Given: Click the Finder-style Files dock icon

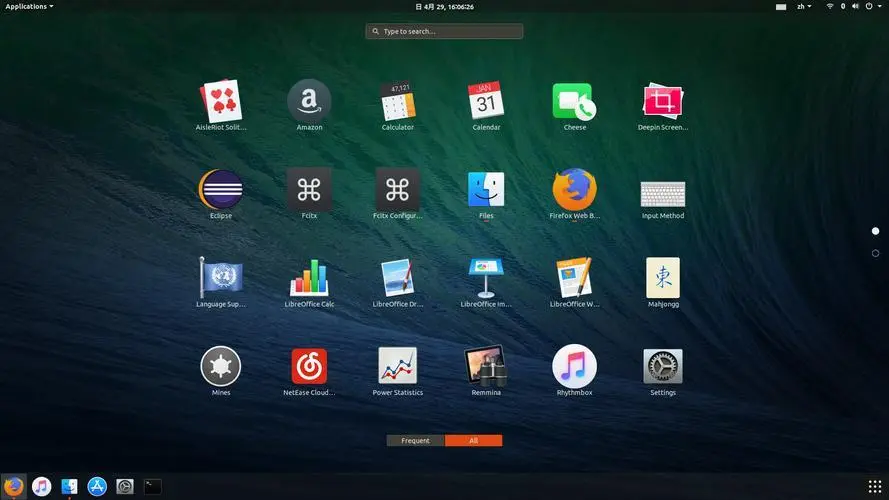Looking at the screenshot, I should [69, 486].
